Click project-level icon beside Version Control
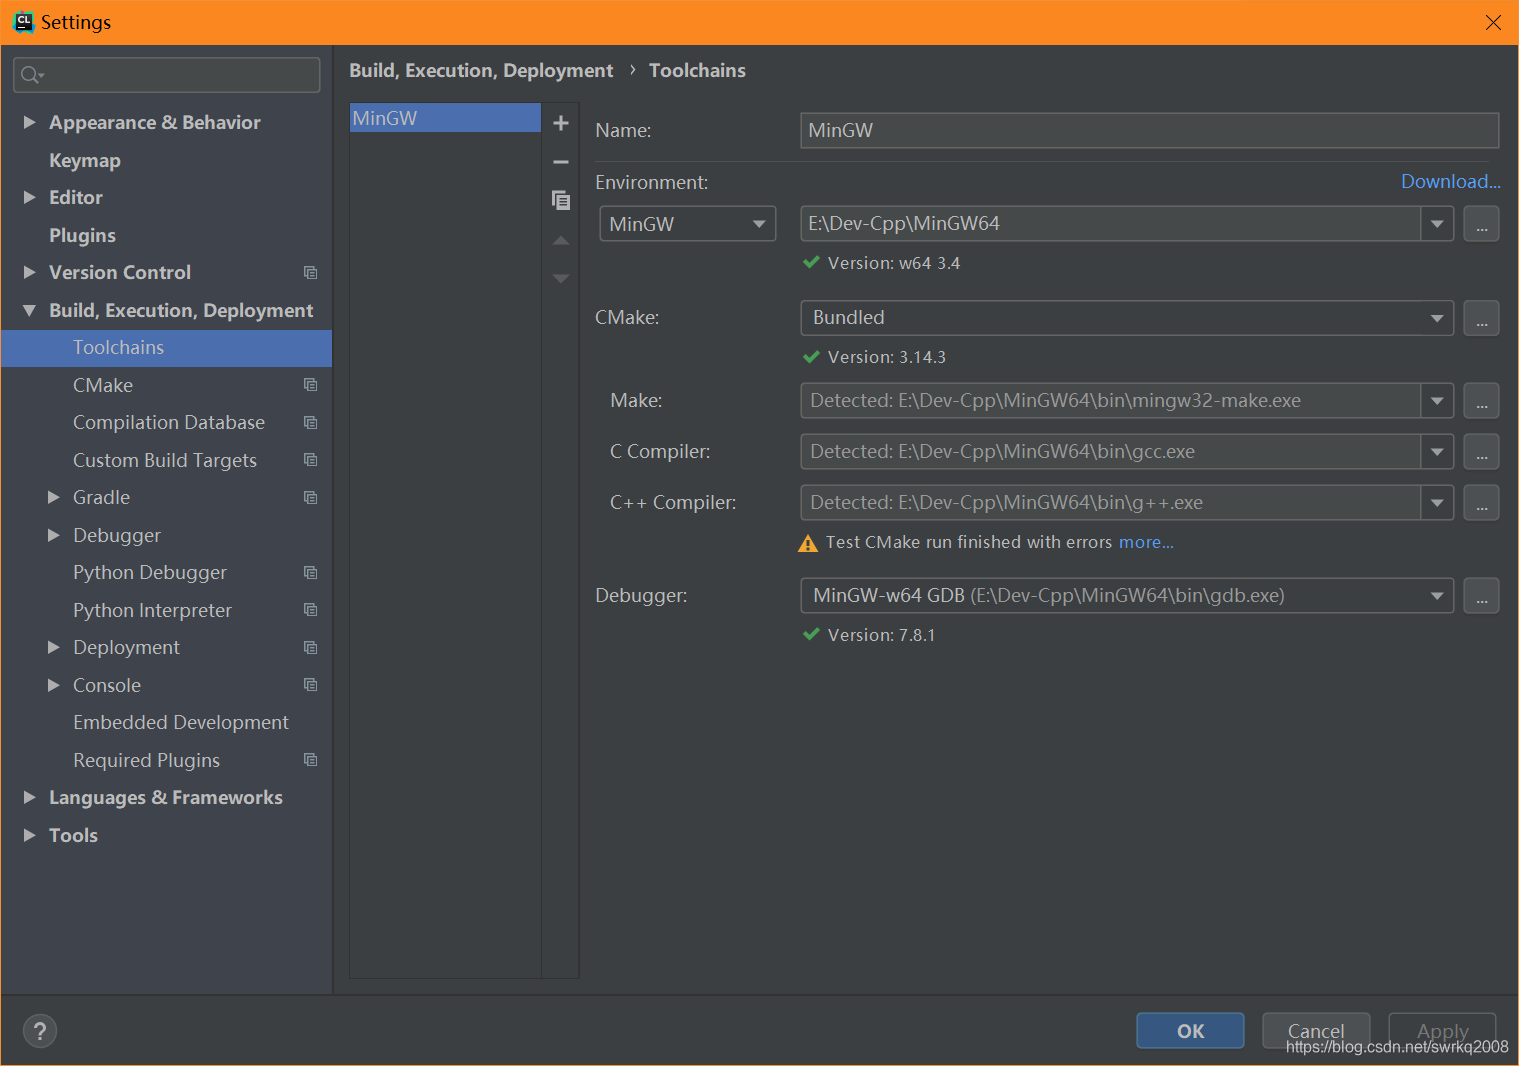The height and width of the screenshot is (1066, 1519). pos(311,273)
